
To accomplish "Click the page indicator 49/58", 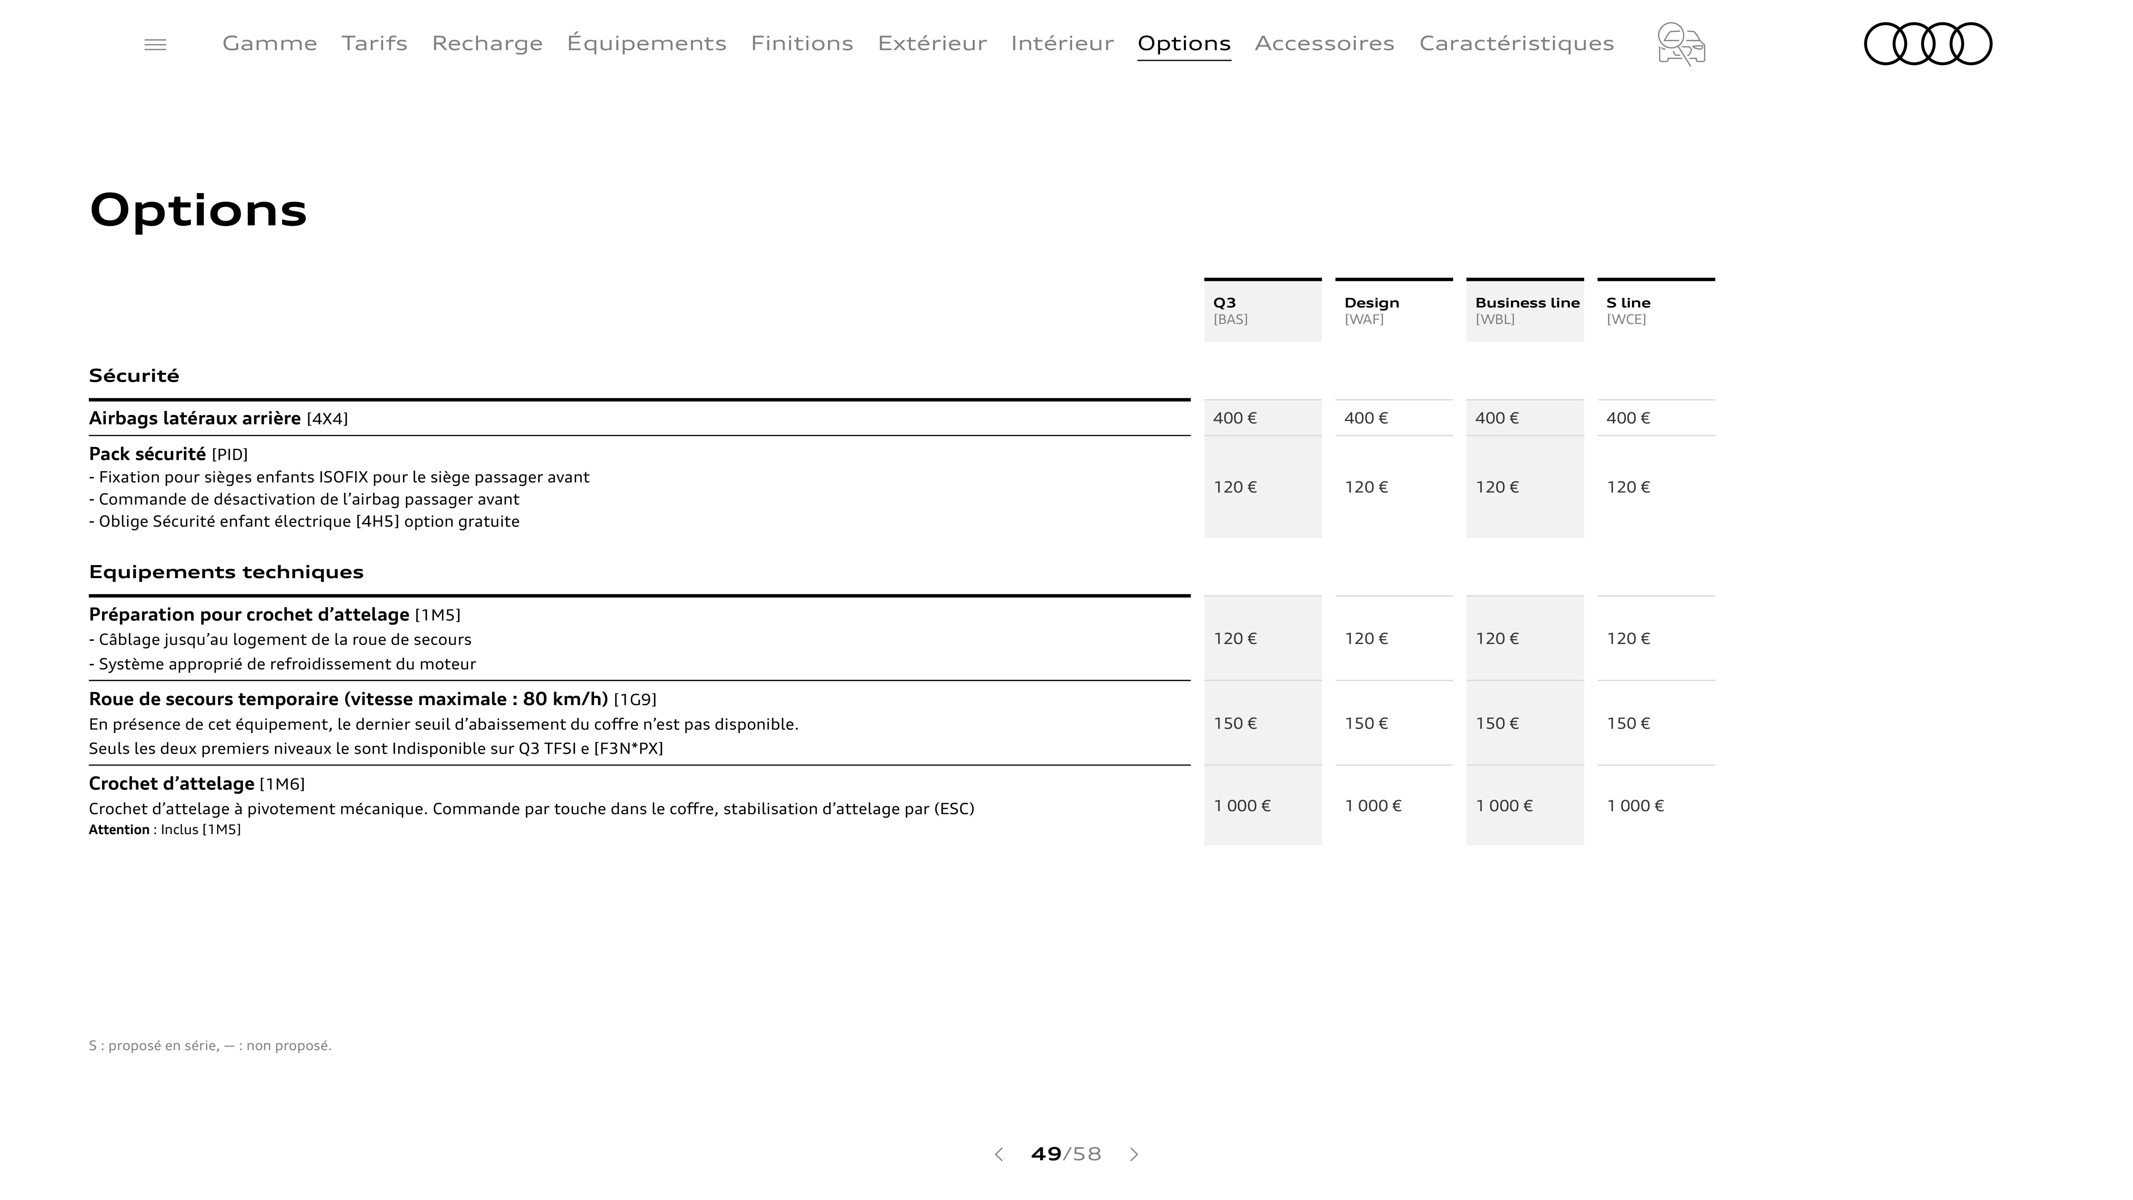I will (x=1066, y=1154).
